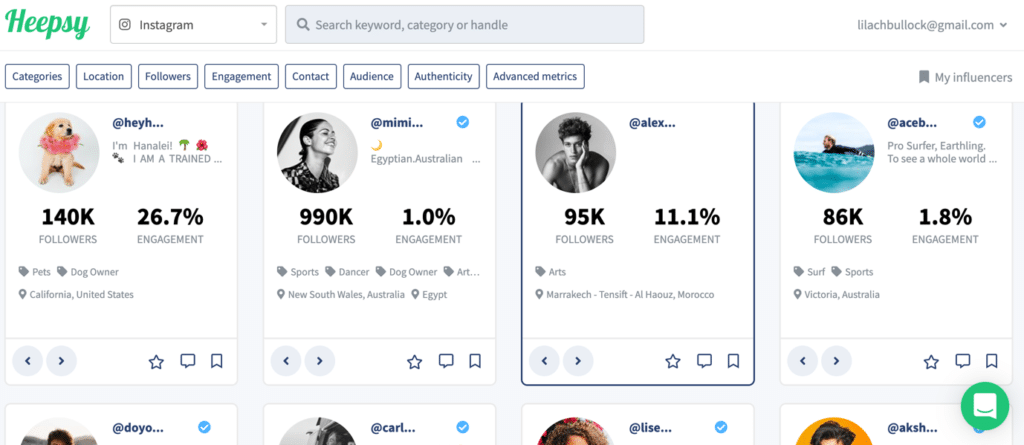Screen dimensions: 1024x445
Task: Go to My influencers
Action: pos(962,77)
